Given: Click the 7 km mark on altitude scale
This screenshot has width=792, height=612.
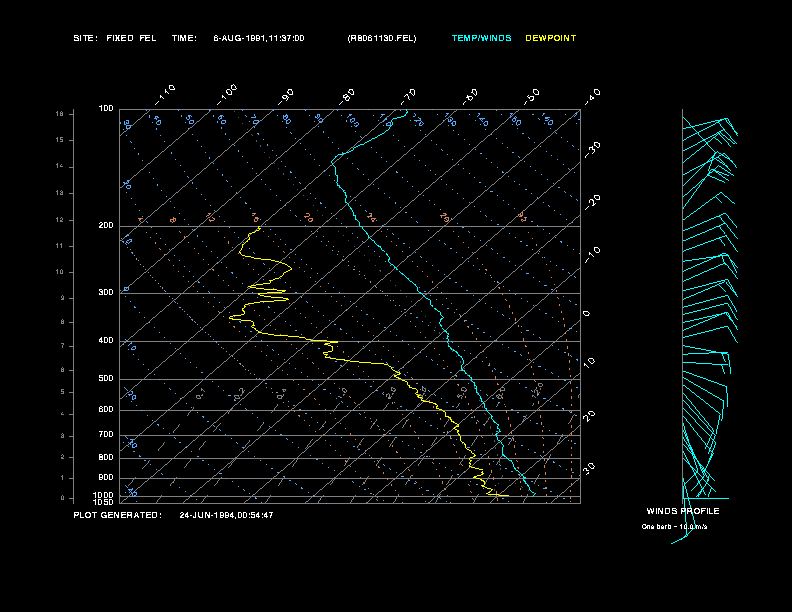Looking at the screenshot, I should pyautogui.click(x=63, y=346).
